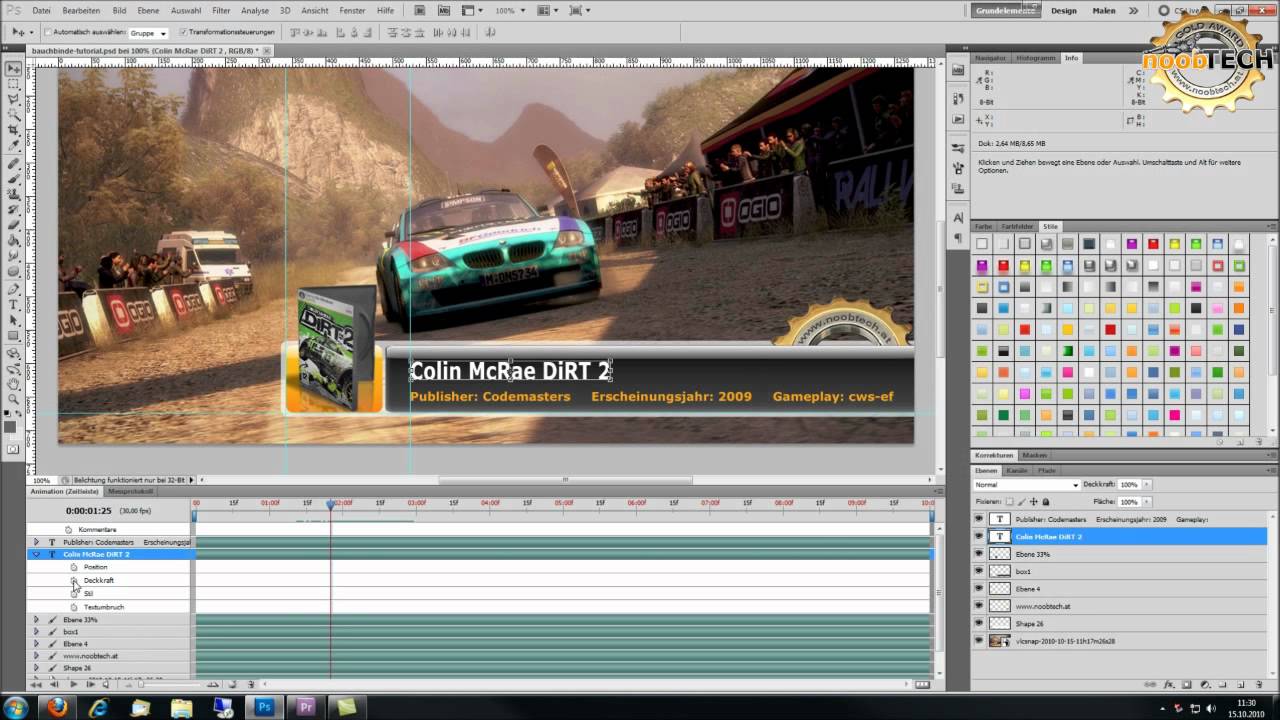Collapse the Colin McRae DiRT 2 timeline track
Viewport: 1280px width, 720px height.
coord(36,554)
